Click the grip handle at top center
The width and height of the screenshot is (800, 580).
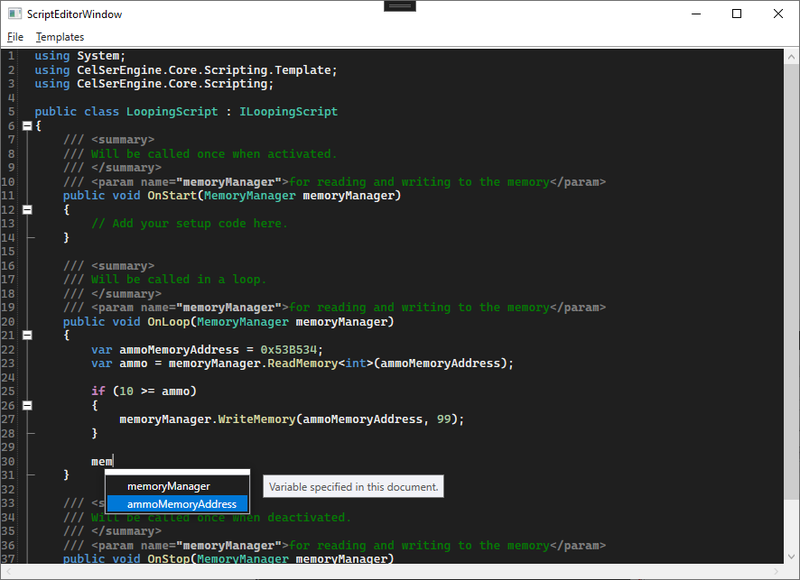[x=400, y=6]
